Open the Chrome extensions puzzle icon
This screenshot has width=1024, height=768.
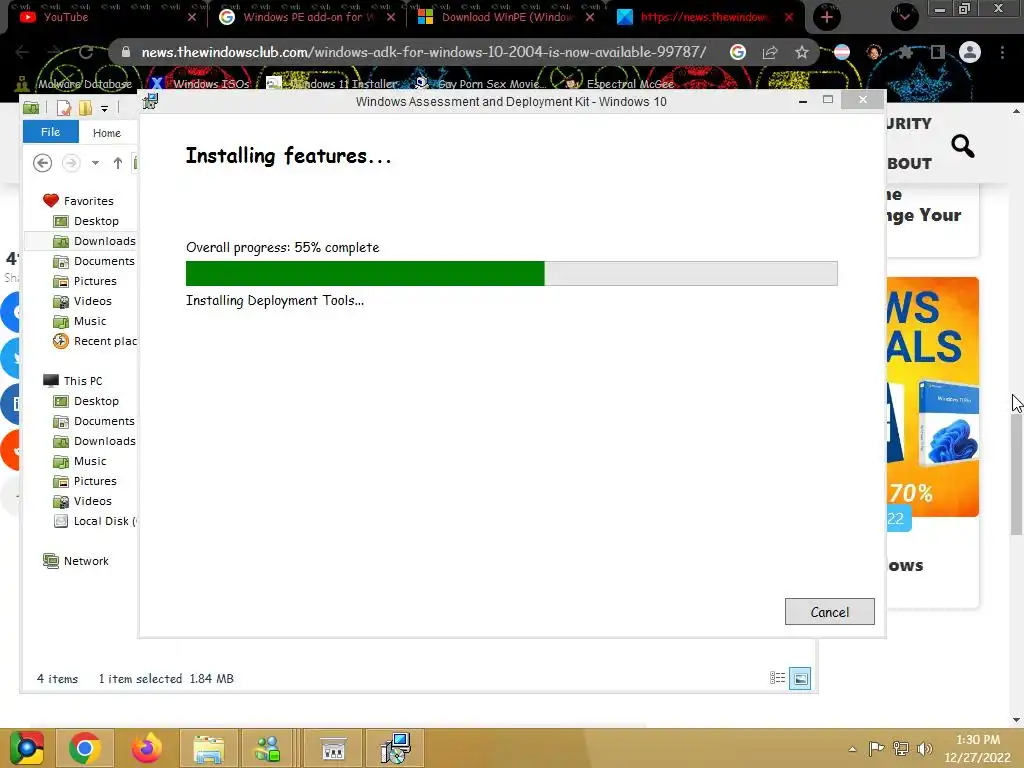pos(905,52)
